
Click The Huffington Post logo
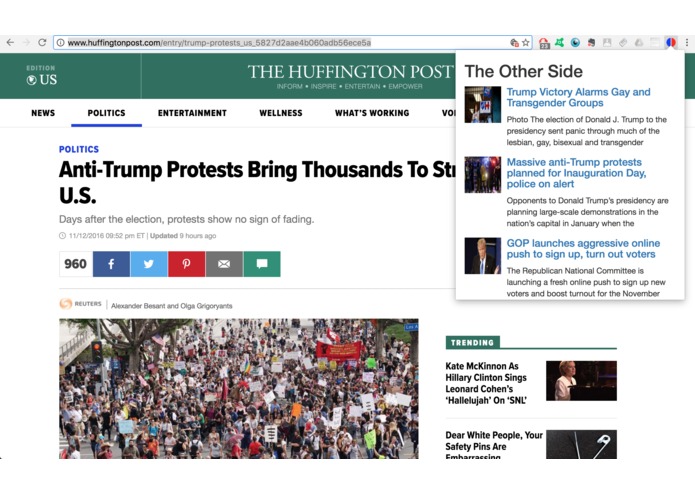point(350,72)
